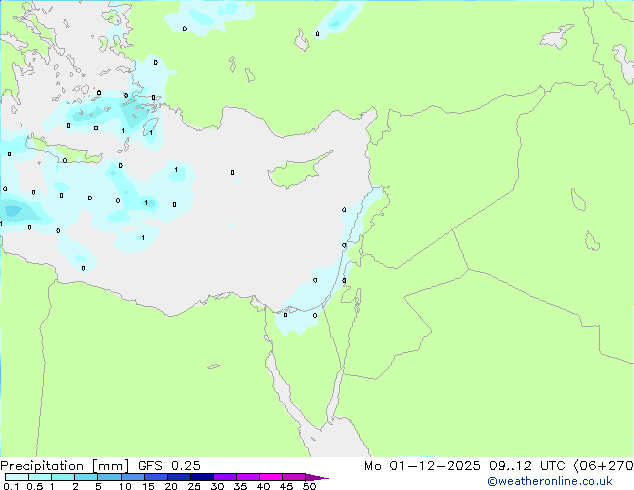Pick the 0.1–0.5 mm palest legend swatch
This screenshot has height=490, width=634.
coord(17,477)
